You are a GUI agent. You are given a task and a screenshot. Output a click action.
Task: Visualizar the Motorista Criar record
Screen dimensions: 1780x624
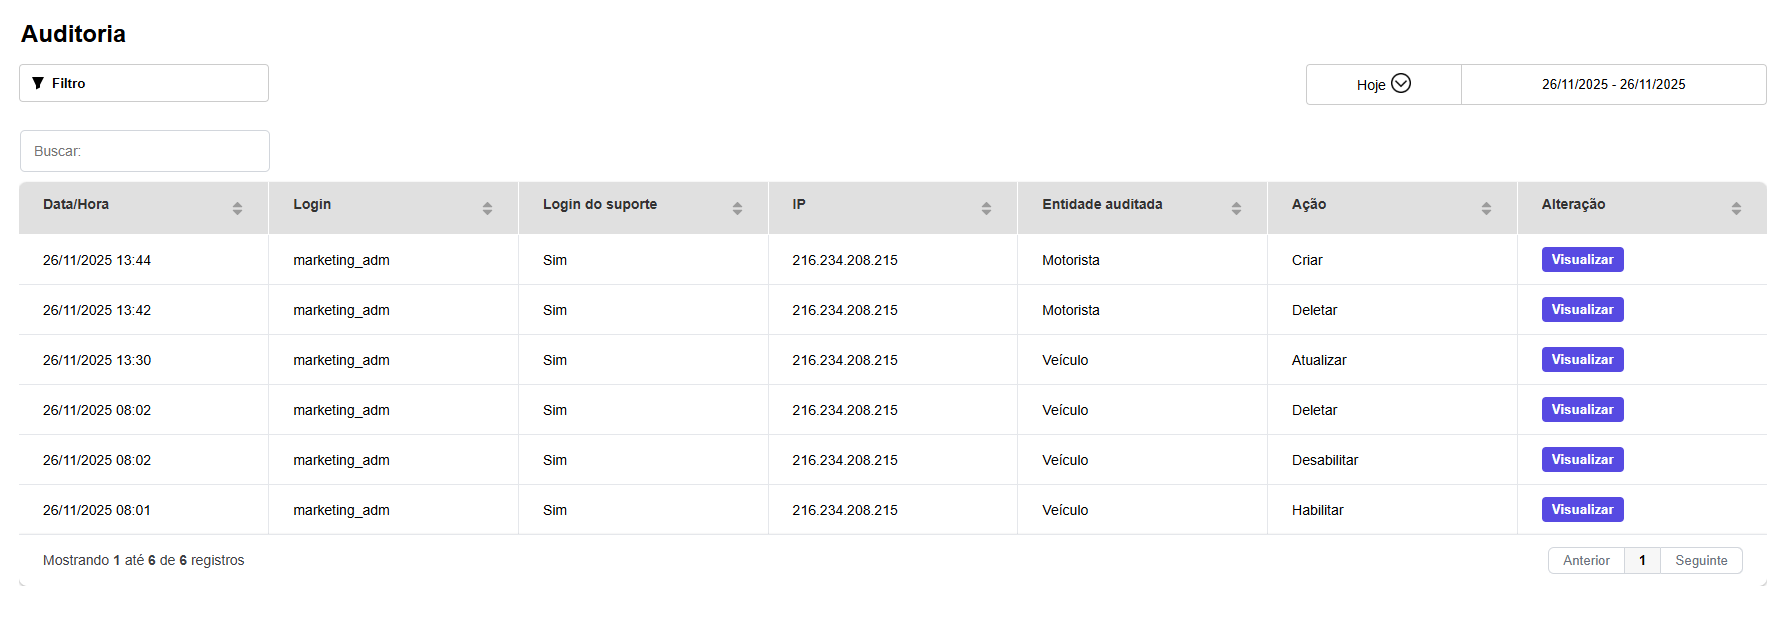pyautogui.click(x=1582, y=260)
